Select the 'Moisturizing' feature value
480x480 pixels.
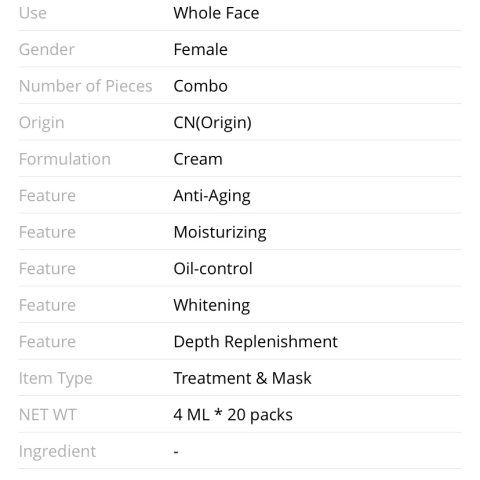(220, 232)
